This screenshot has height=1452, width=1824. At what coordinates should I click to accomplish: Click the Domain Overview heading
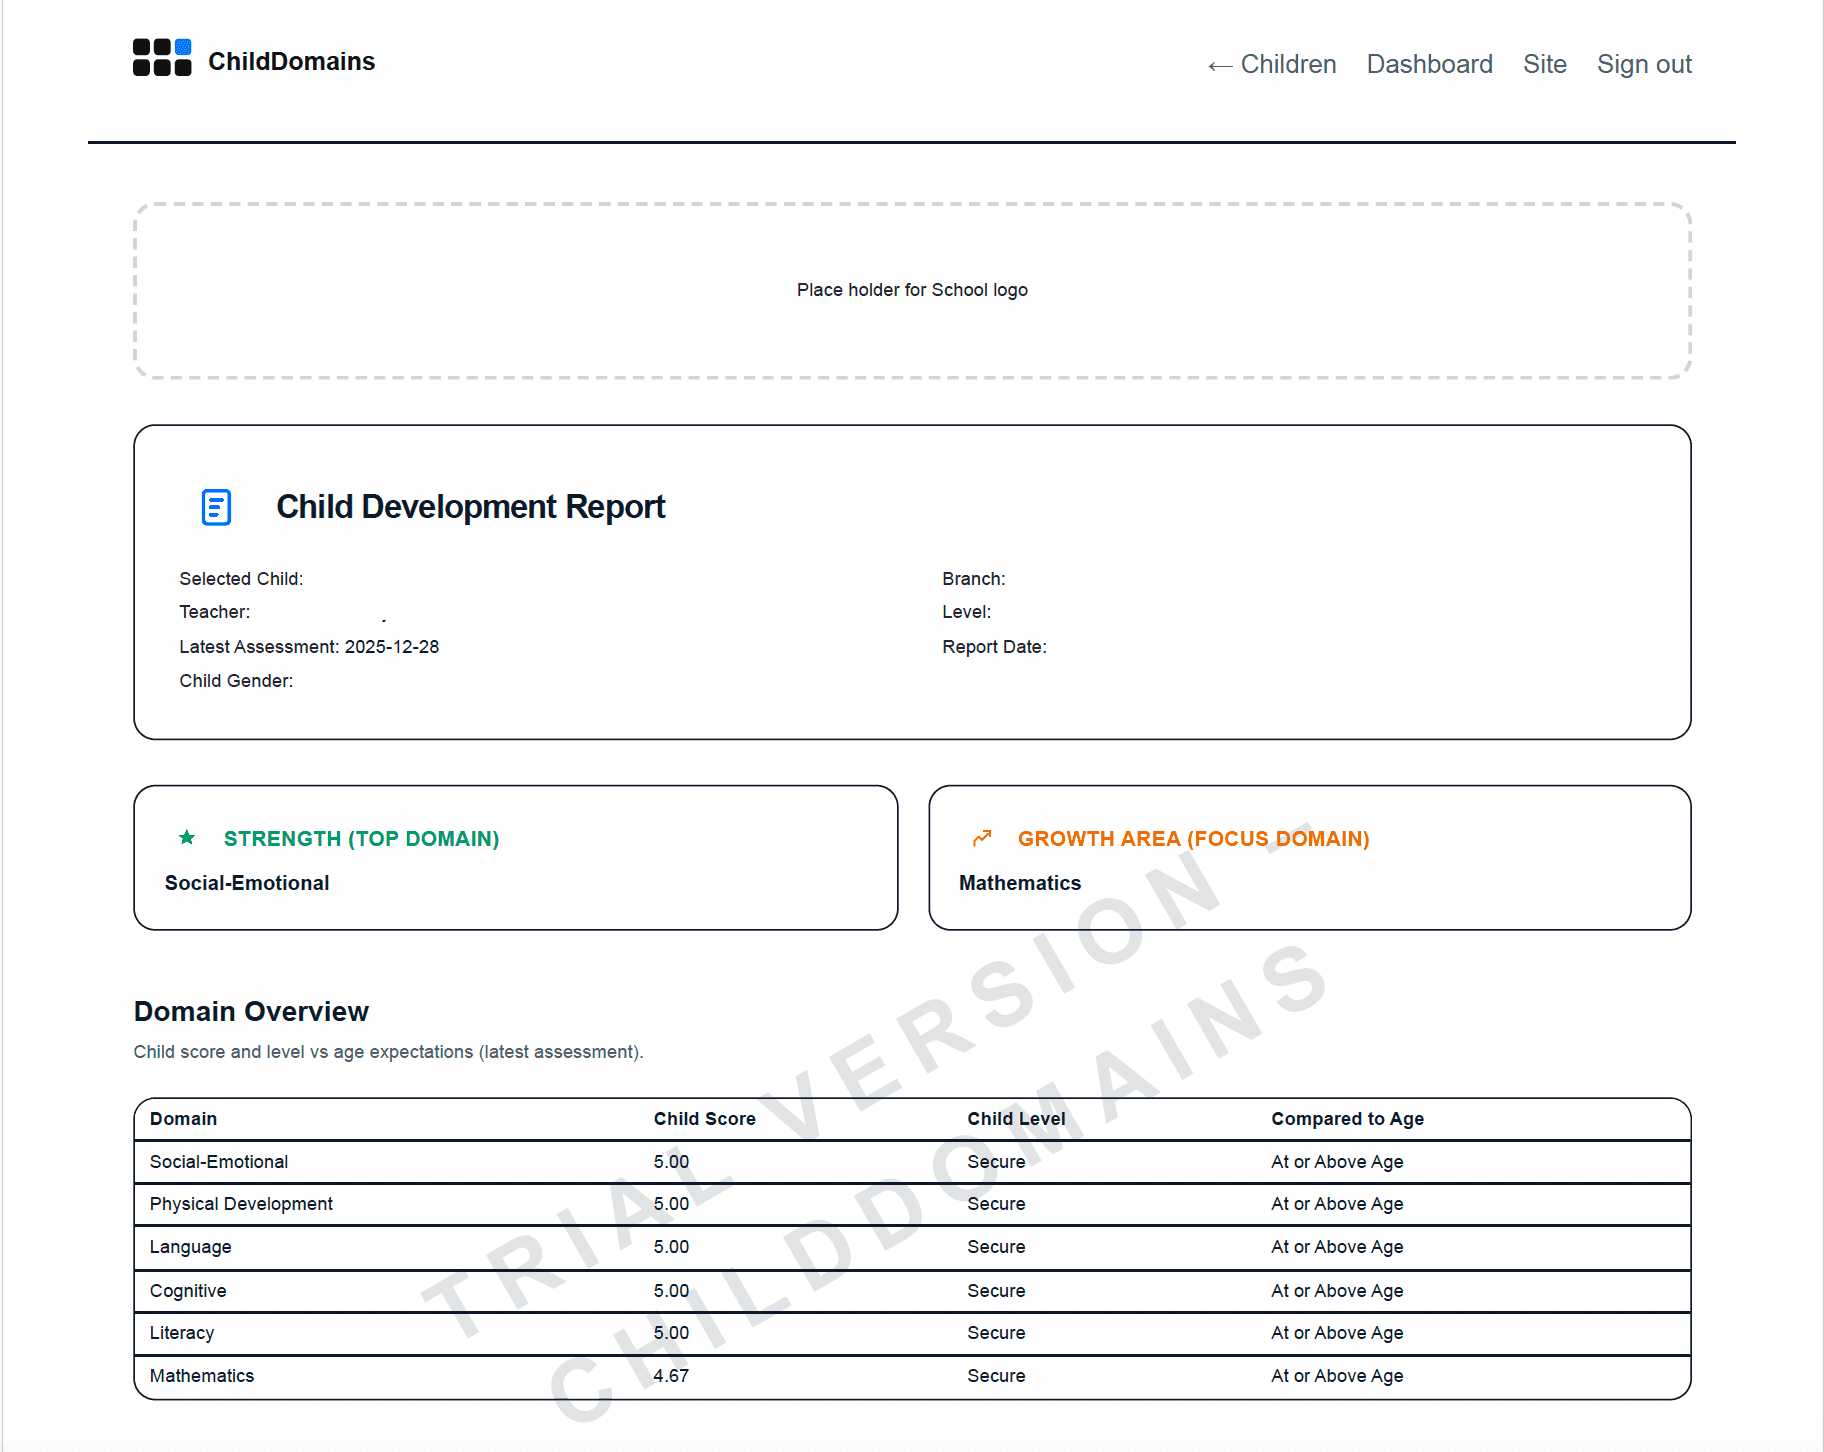pyautogui.click(x=251, y=1011)
